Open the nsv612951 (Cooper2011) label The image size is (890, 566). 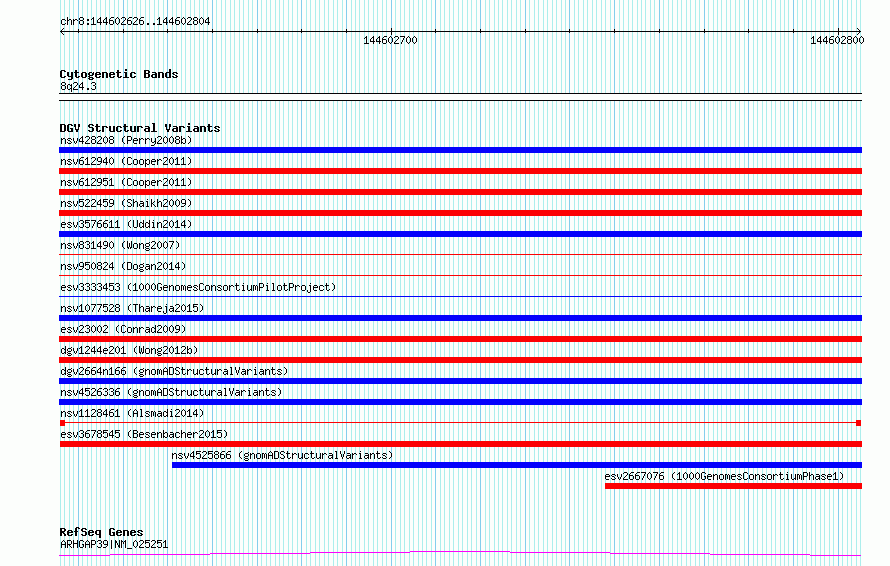tap(126, 182)
